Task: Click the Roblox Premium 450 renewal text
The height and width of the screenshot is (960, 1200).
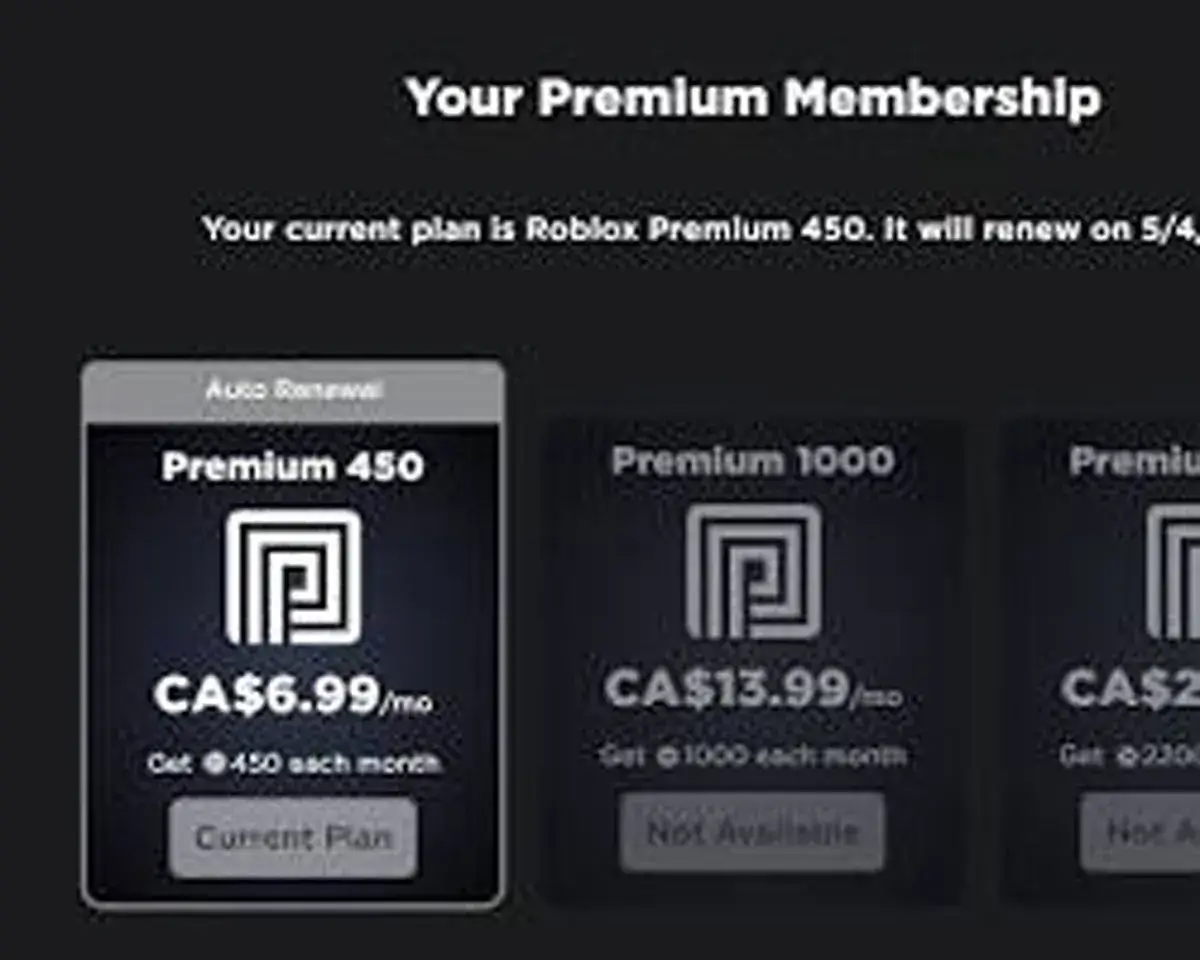Action: pyautogui.click(x=700, y=228)
